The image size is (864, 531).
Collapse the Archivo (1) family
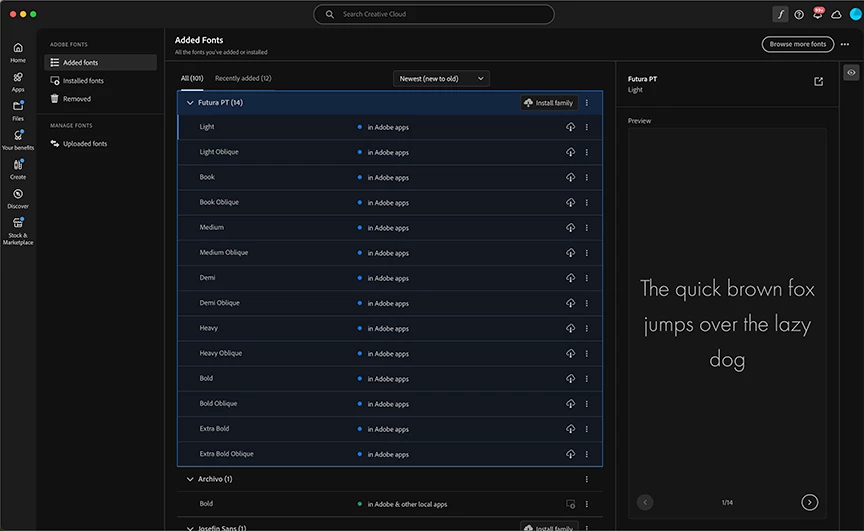pyautogui.click(x=190, y=479)
